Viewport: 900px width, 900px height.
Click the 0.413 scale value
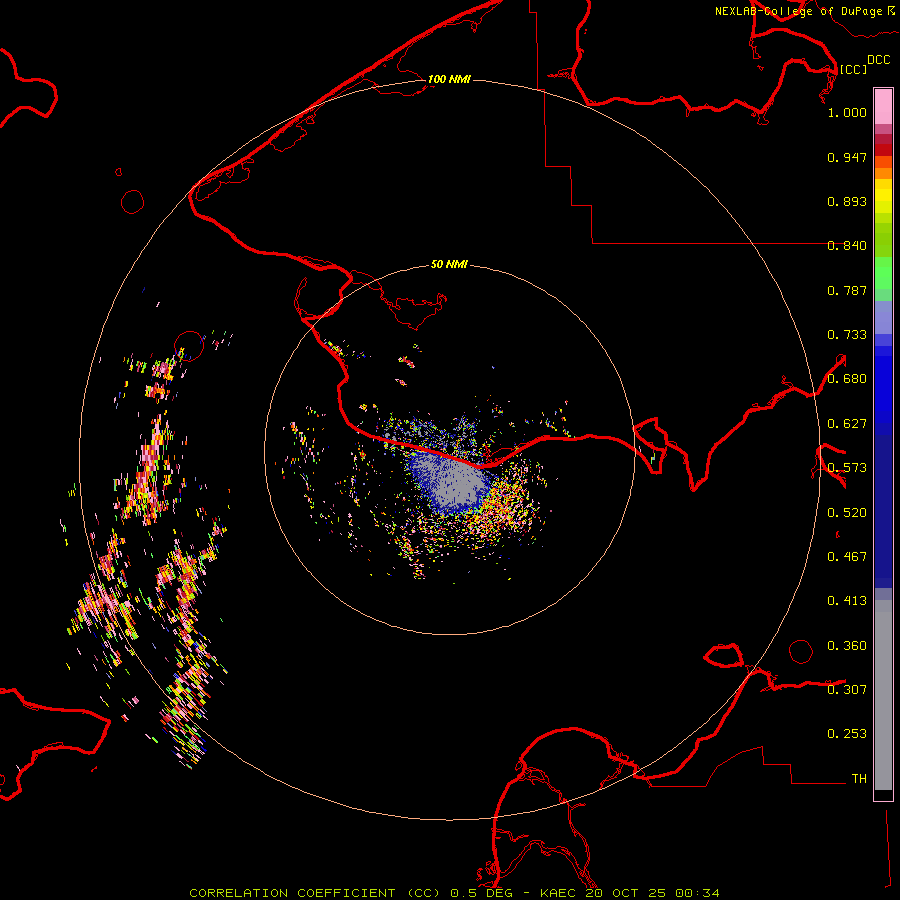pos(847,601)
